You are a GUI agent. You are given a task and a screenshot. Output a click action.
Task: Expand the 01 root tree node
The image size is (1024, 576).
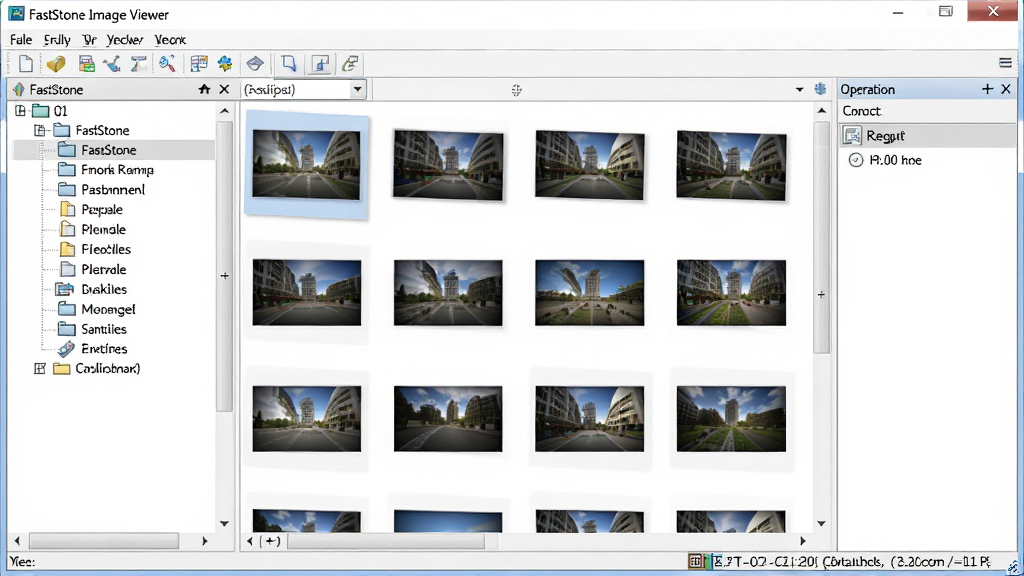(x=20, y=110)
